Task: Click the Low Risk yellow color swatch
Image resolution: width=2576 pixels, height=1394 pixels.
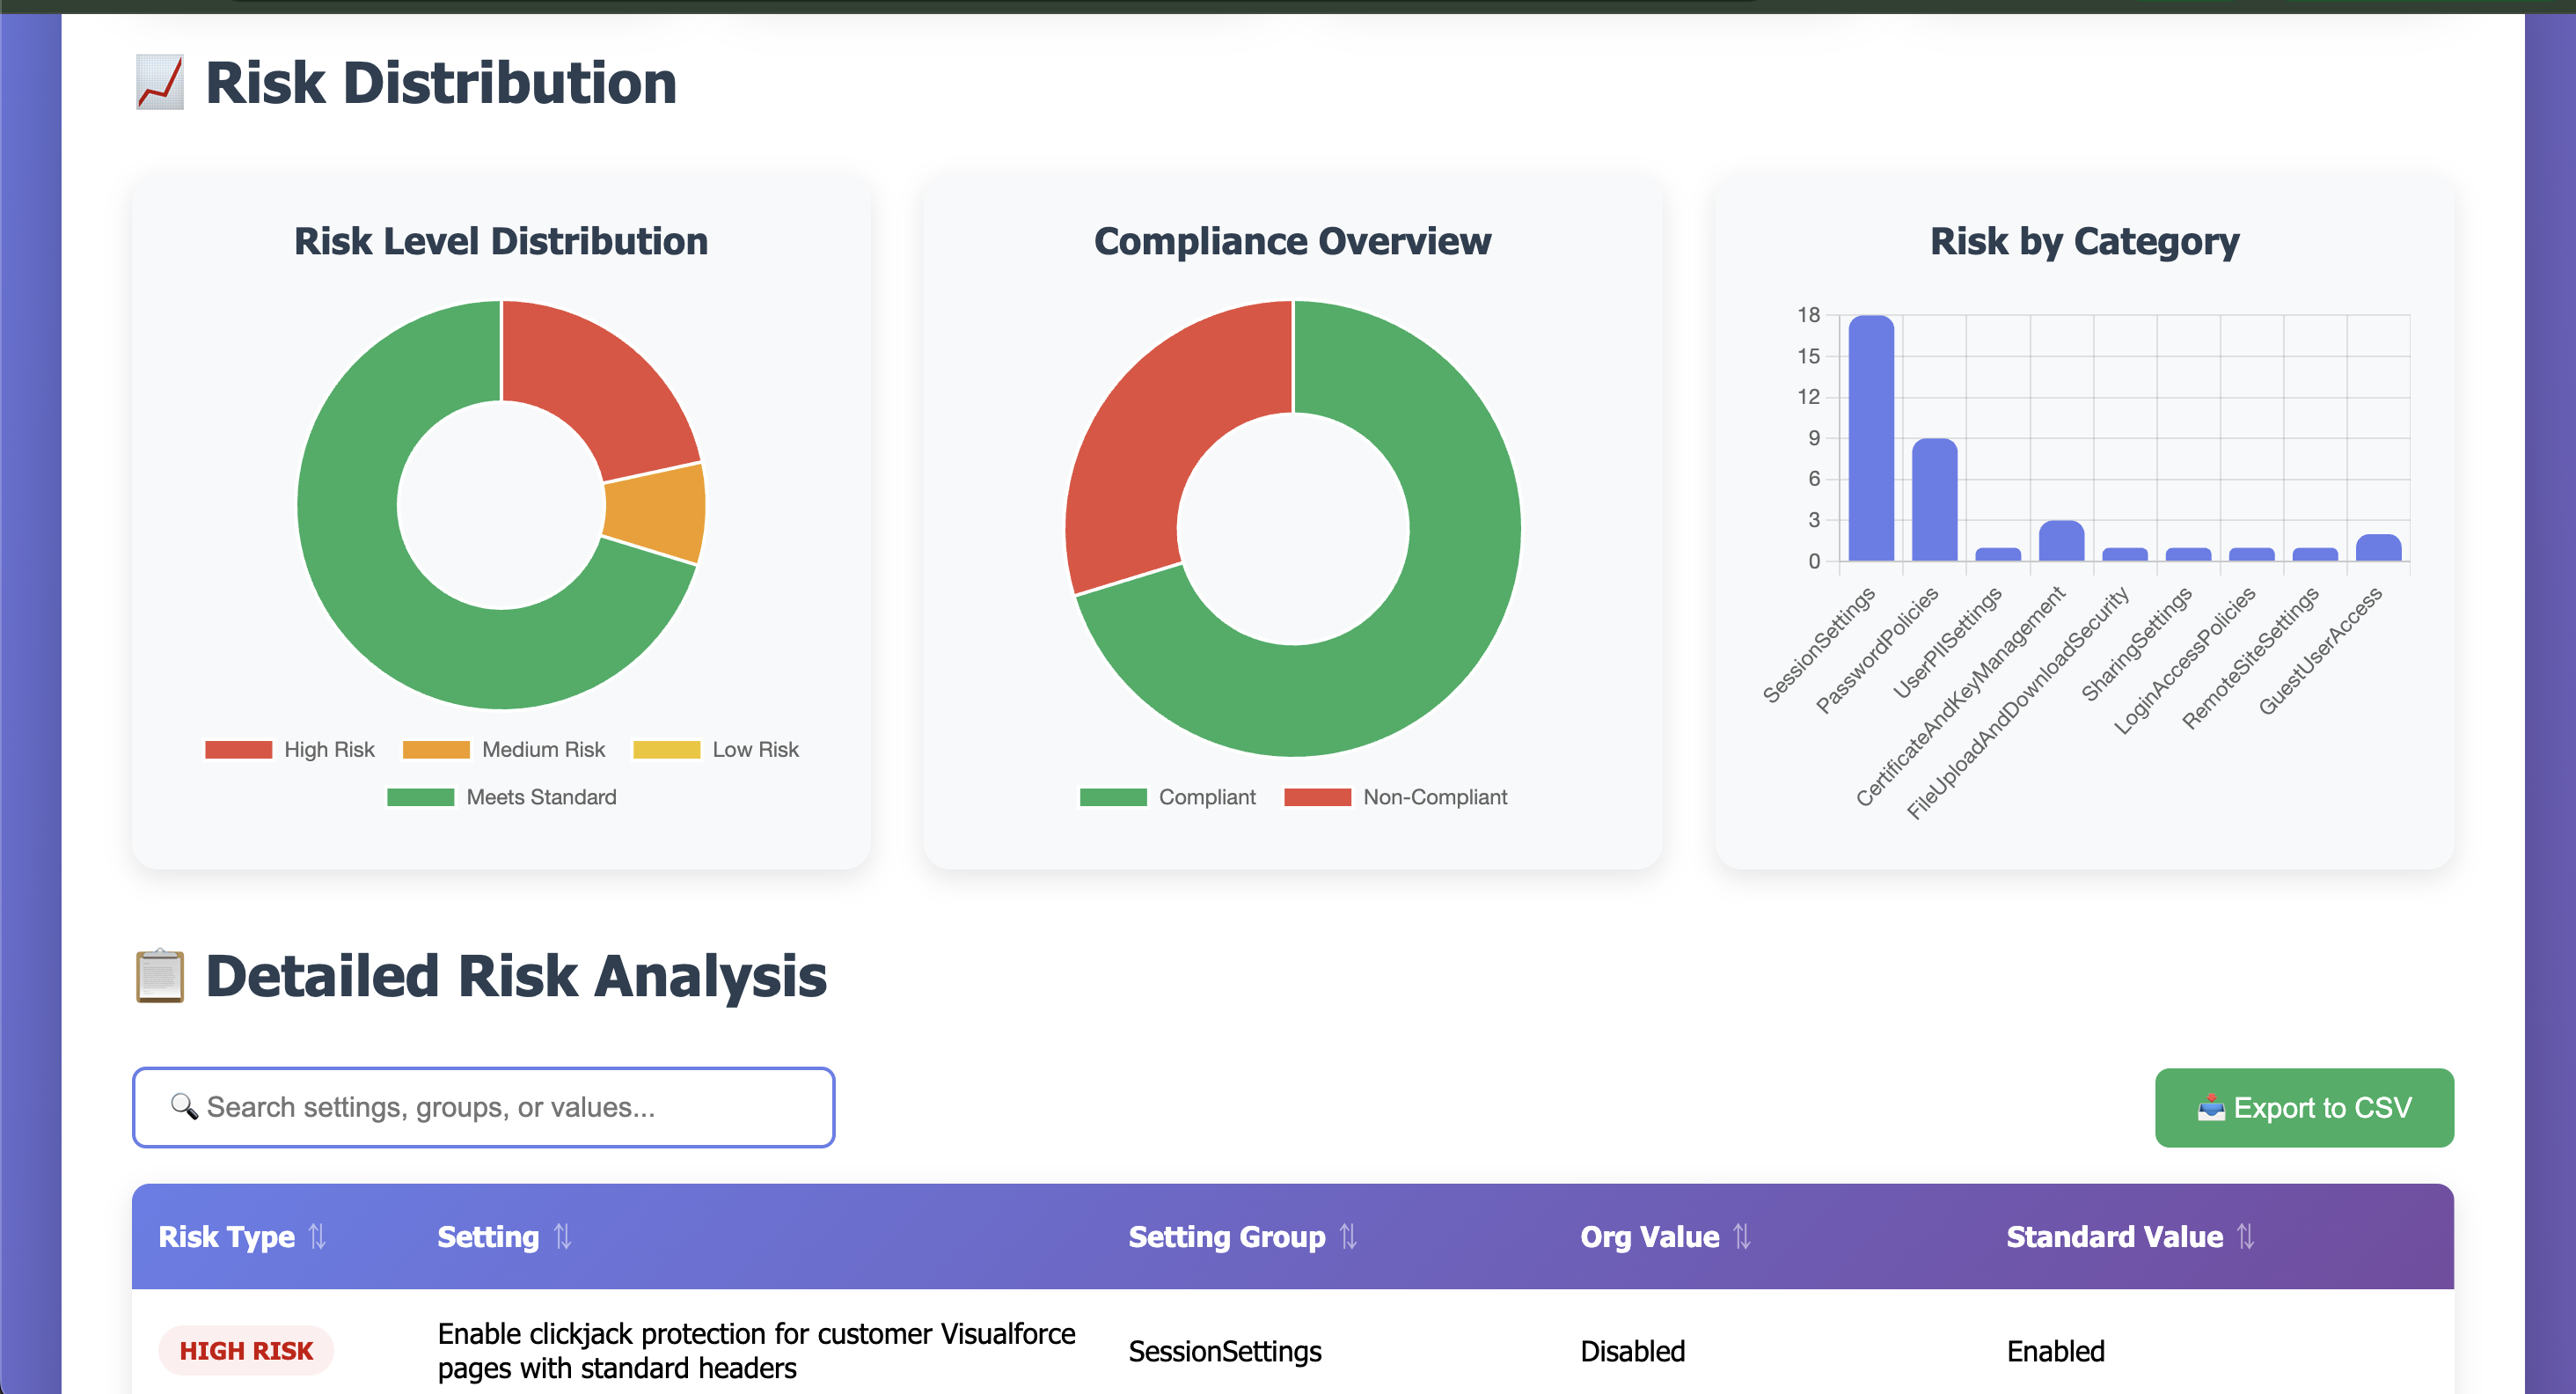Action: (666, 750)
